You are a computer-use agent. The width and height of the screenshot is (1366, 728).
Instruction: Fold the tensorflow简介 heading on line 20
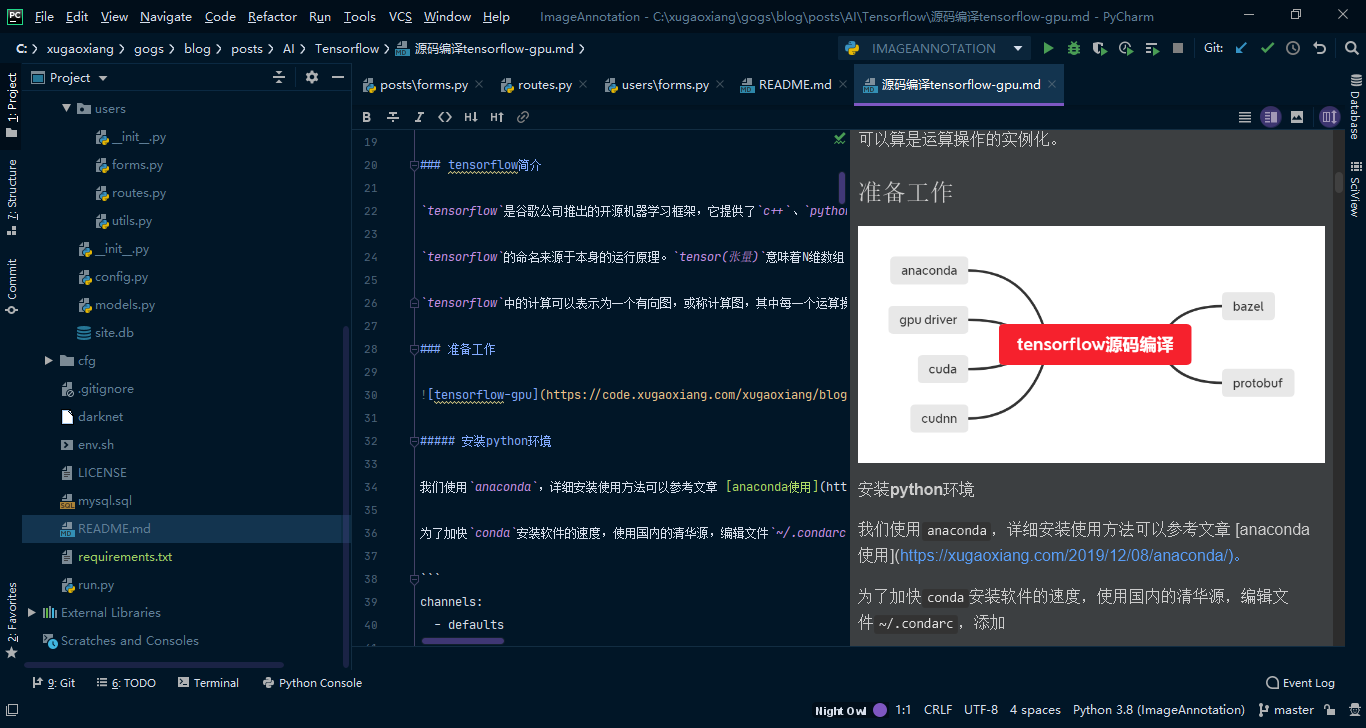tap(413, 165)
